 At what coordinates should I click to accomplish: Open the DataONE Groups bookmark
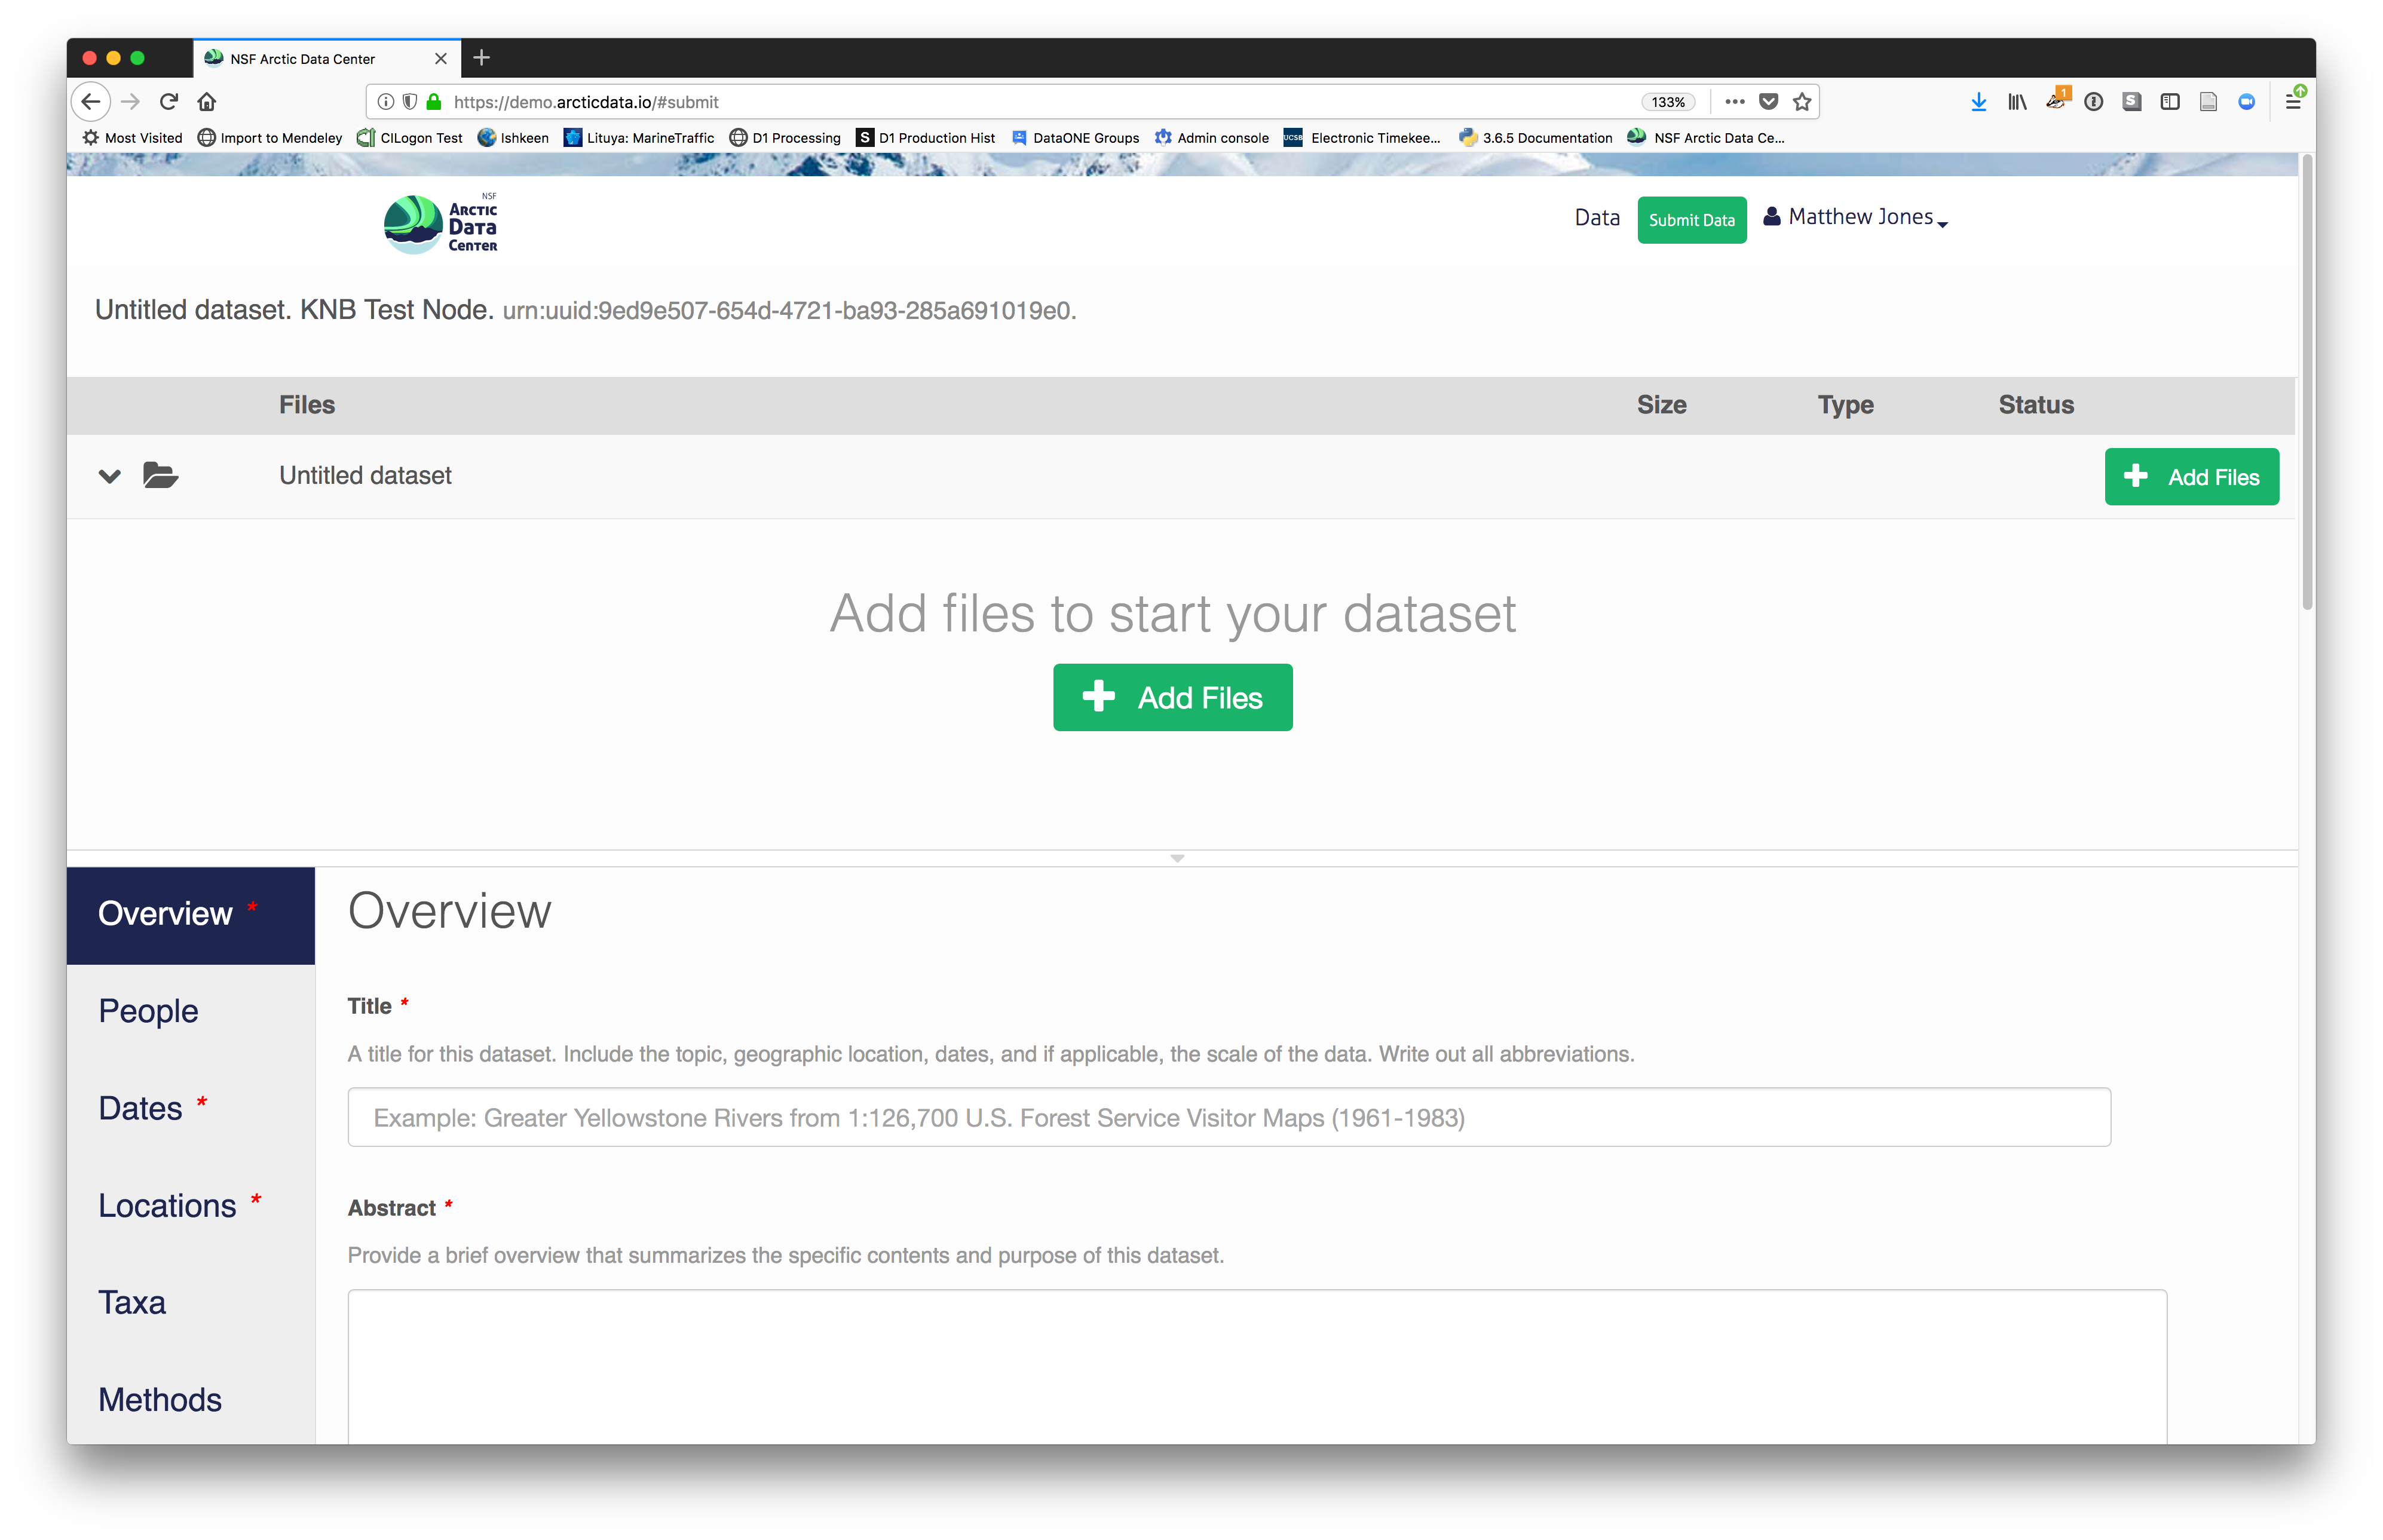point(1075,138)
